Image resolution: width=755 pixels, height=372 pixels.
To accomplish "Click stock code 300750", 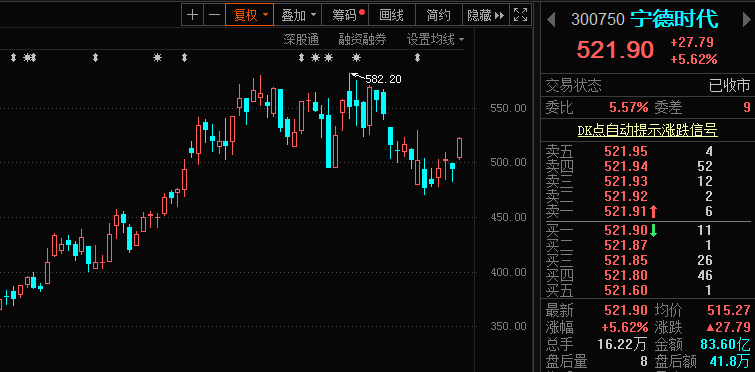I will (598, 19).
